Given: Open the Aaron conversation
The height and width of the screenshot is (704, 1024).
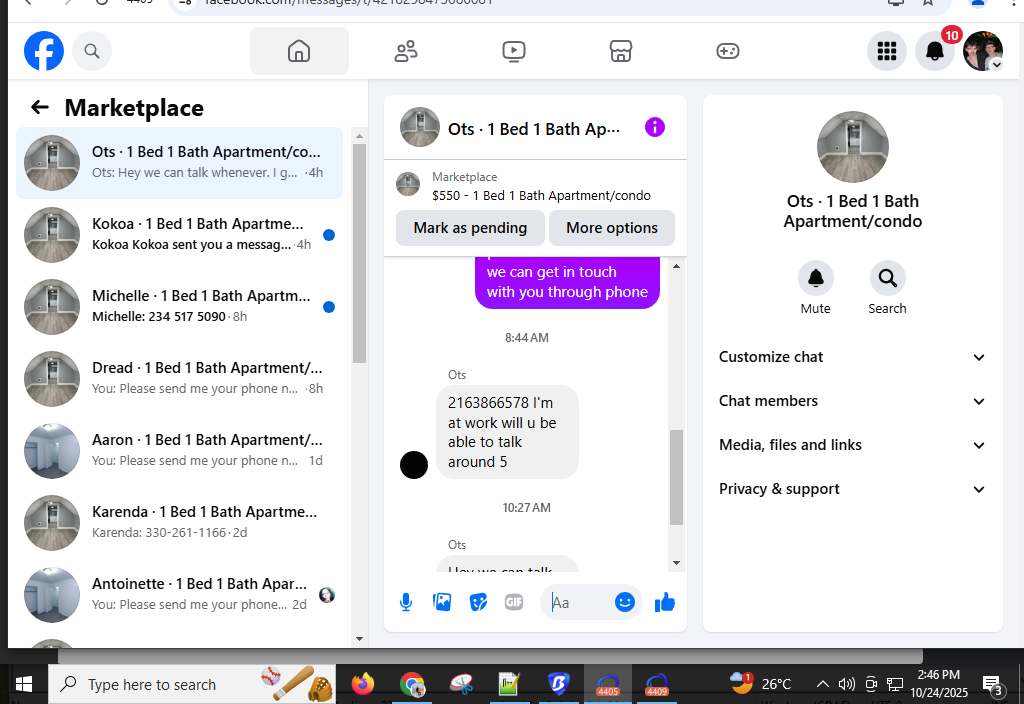Looking at the screenshot, I should (x=180, y=451).
